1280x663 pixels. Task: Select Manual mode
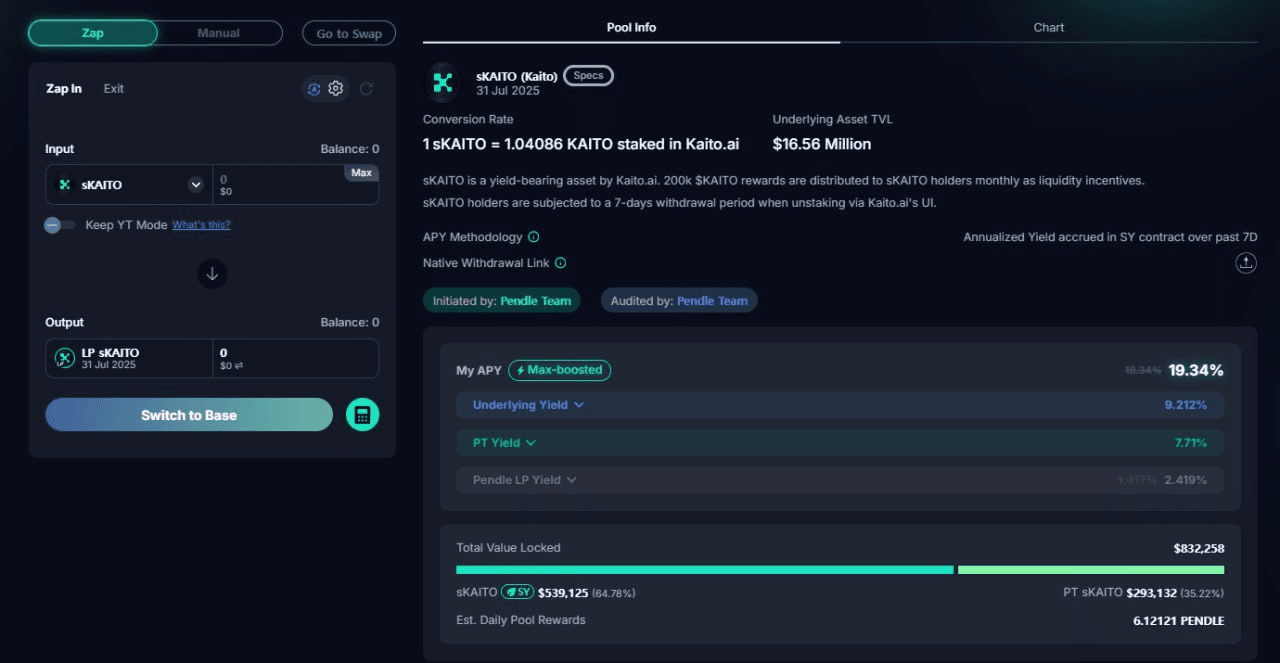tap(219, 33)
